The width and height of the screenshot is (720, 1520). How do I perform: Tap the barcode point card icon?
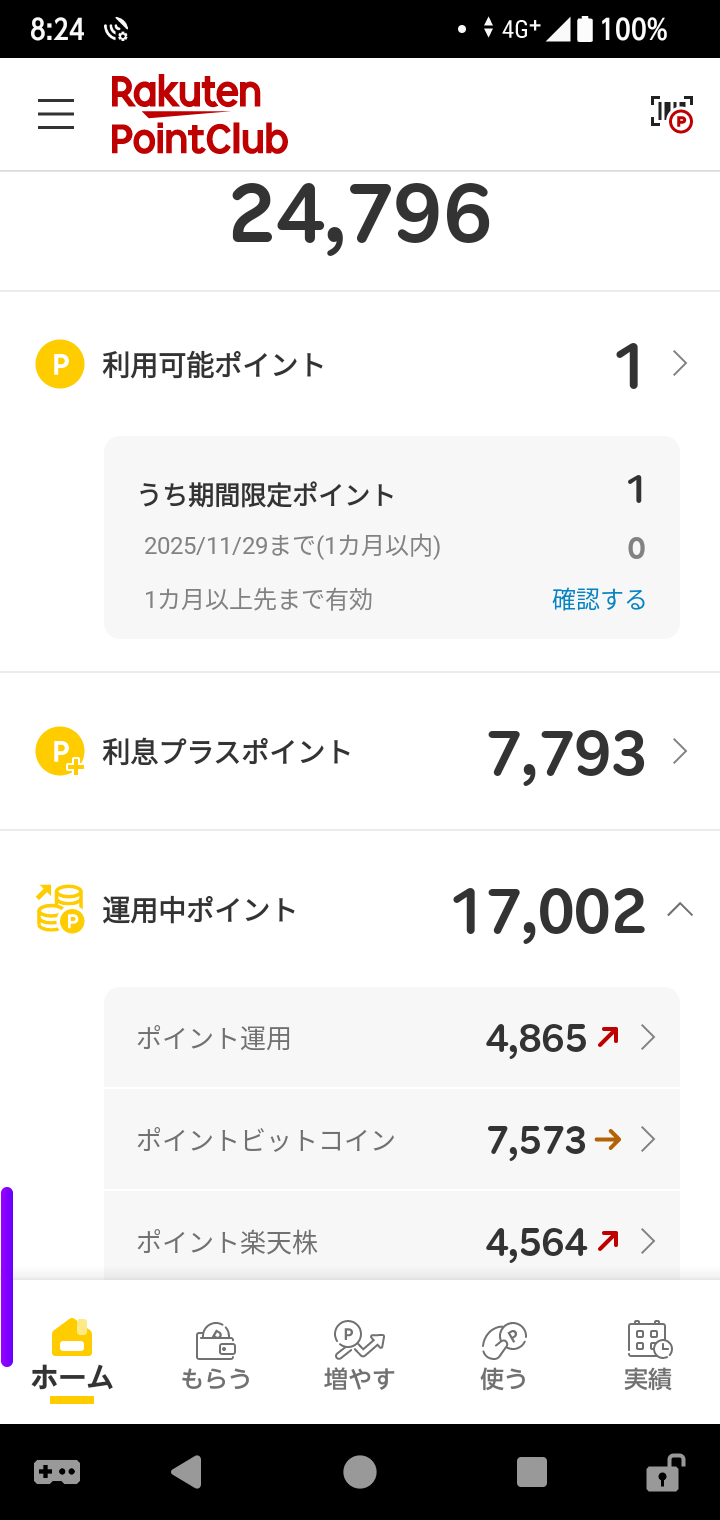(671, 114)
